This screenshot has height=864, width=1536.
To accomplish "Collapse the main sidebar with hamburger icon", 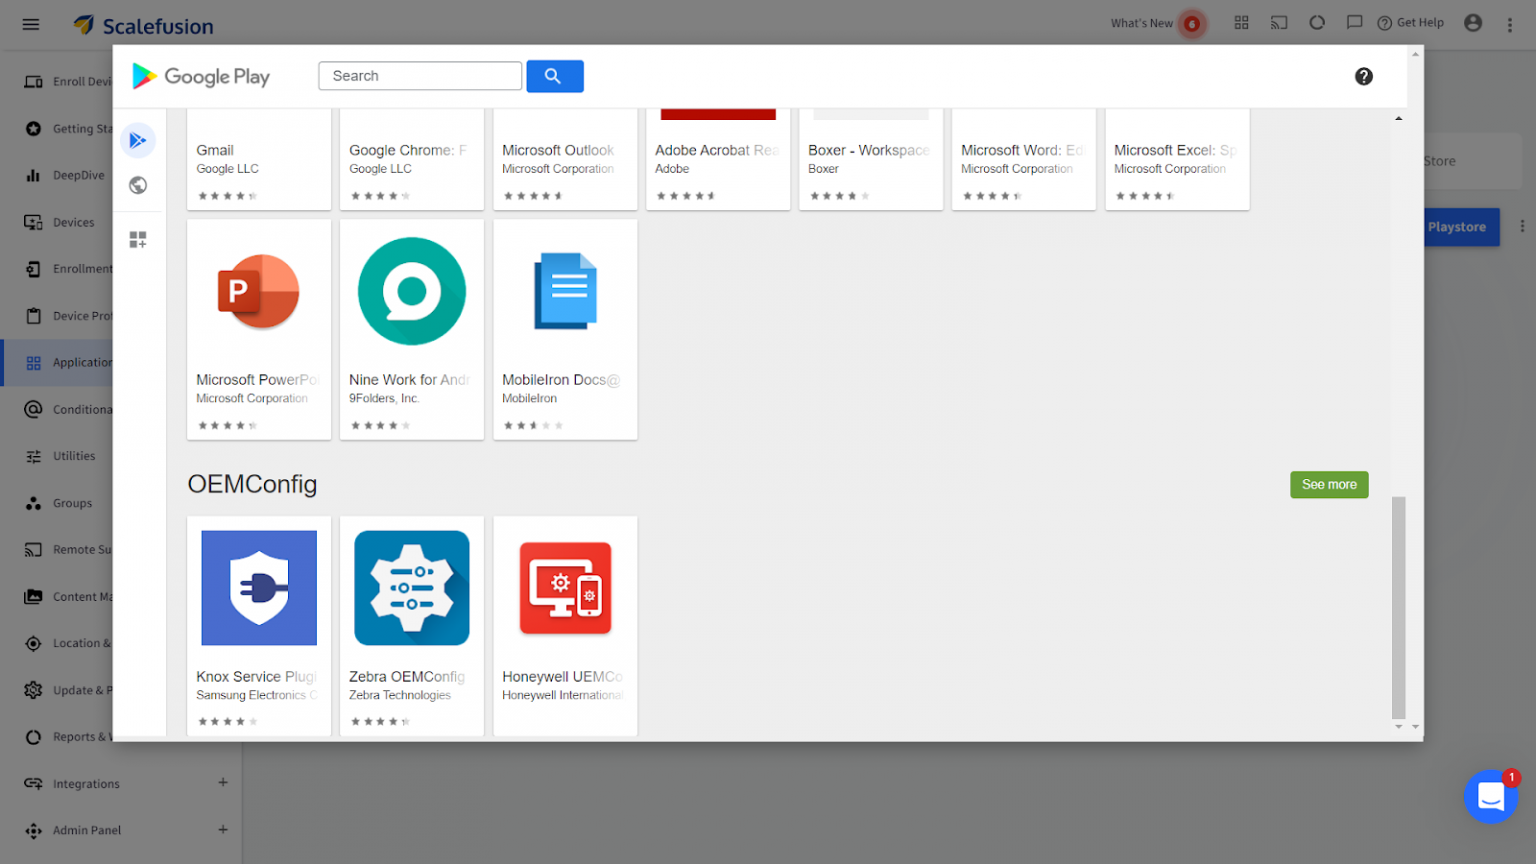I will (30, 24).
